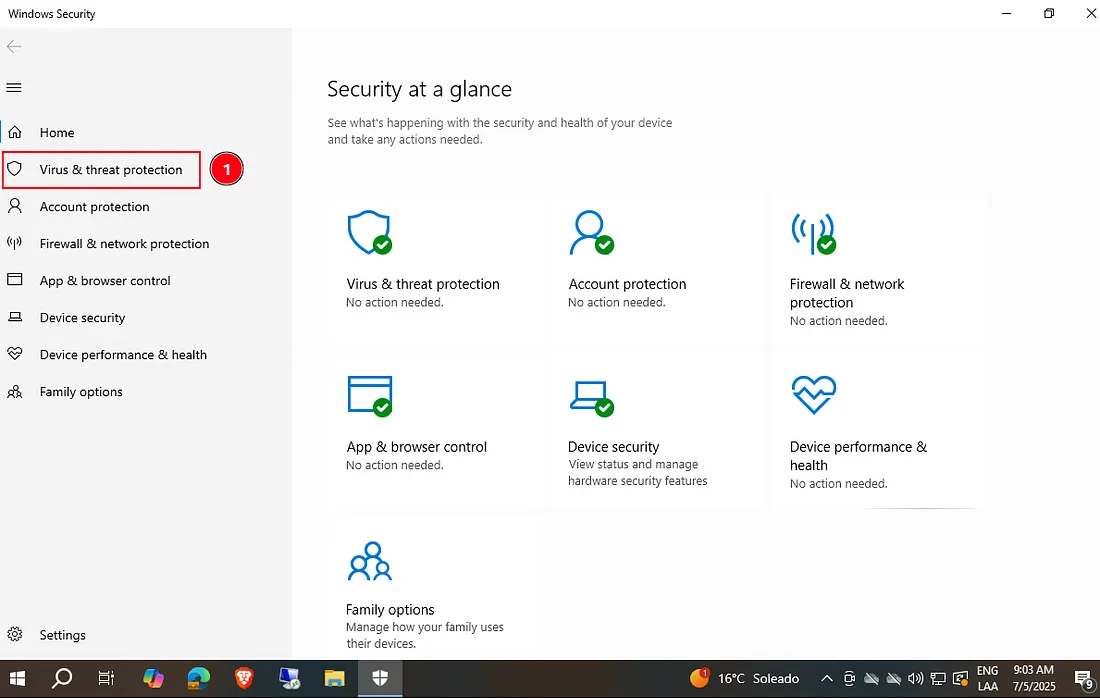This screenshot has width=1100, height=698.
Task: Open Settings at the sidebar bottom
Action: (x=146, y=635)
